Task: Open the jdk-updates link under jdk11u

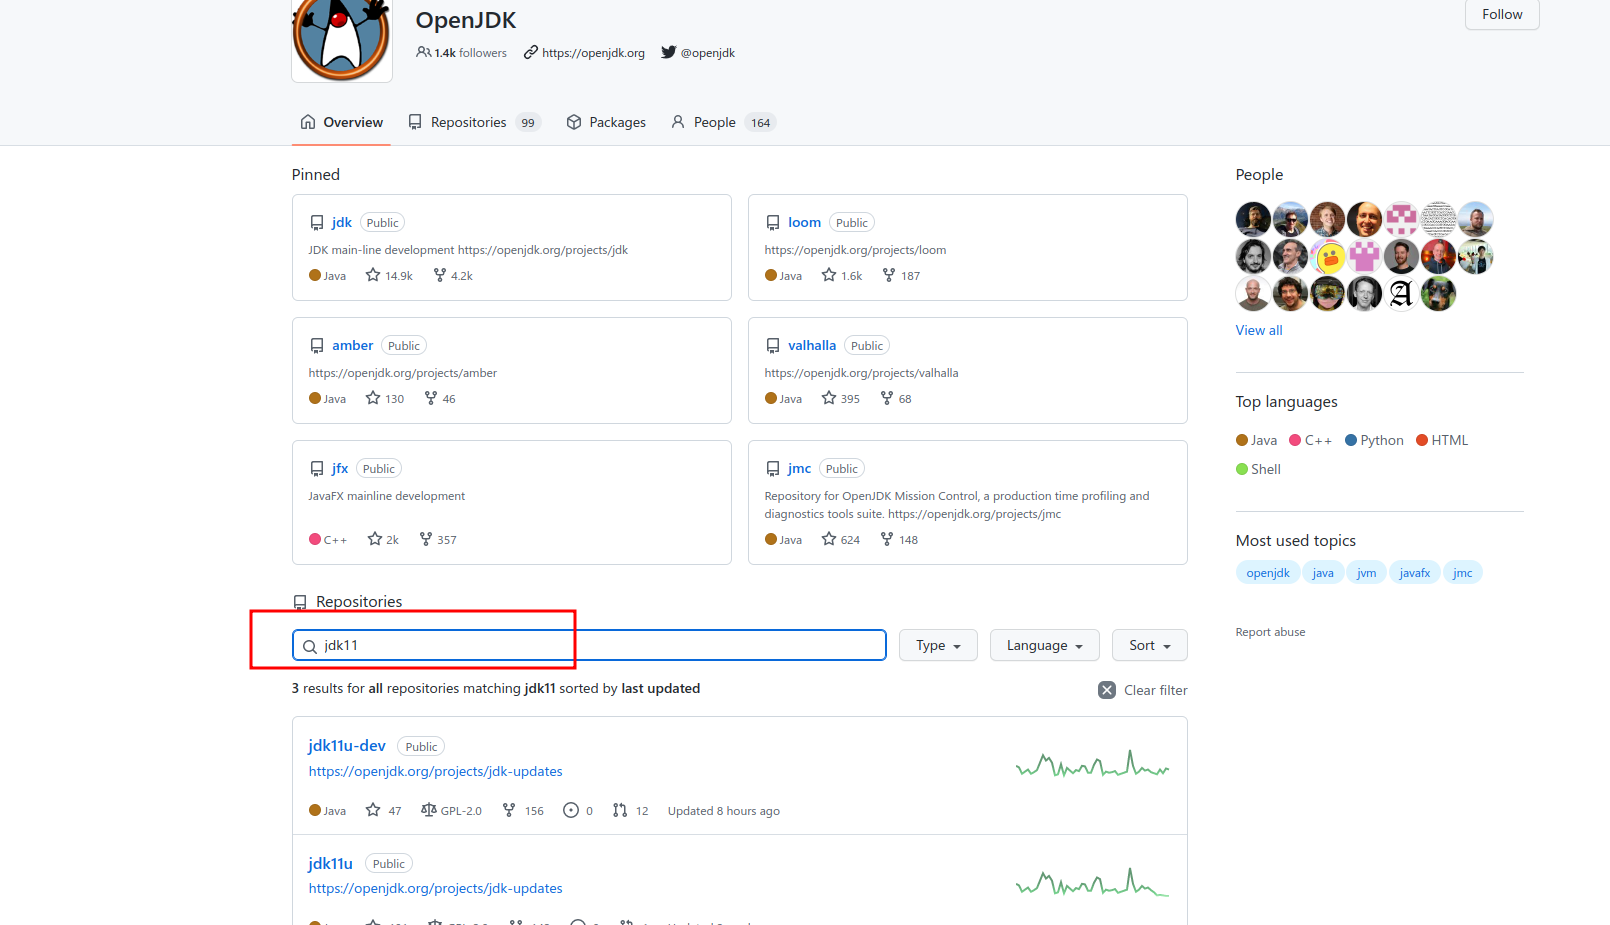Action: (435, 889)
